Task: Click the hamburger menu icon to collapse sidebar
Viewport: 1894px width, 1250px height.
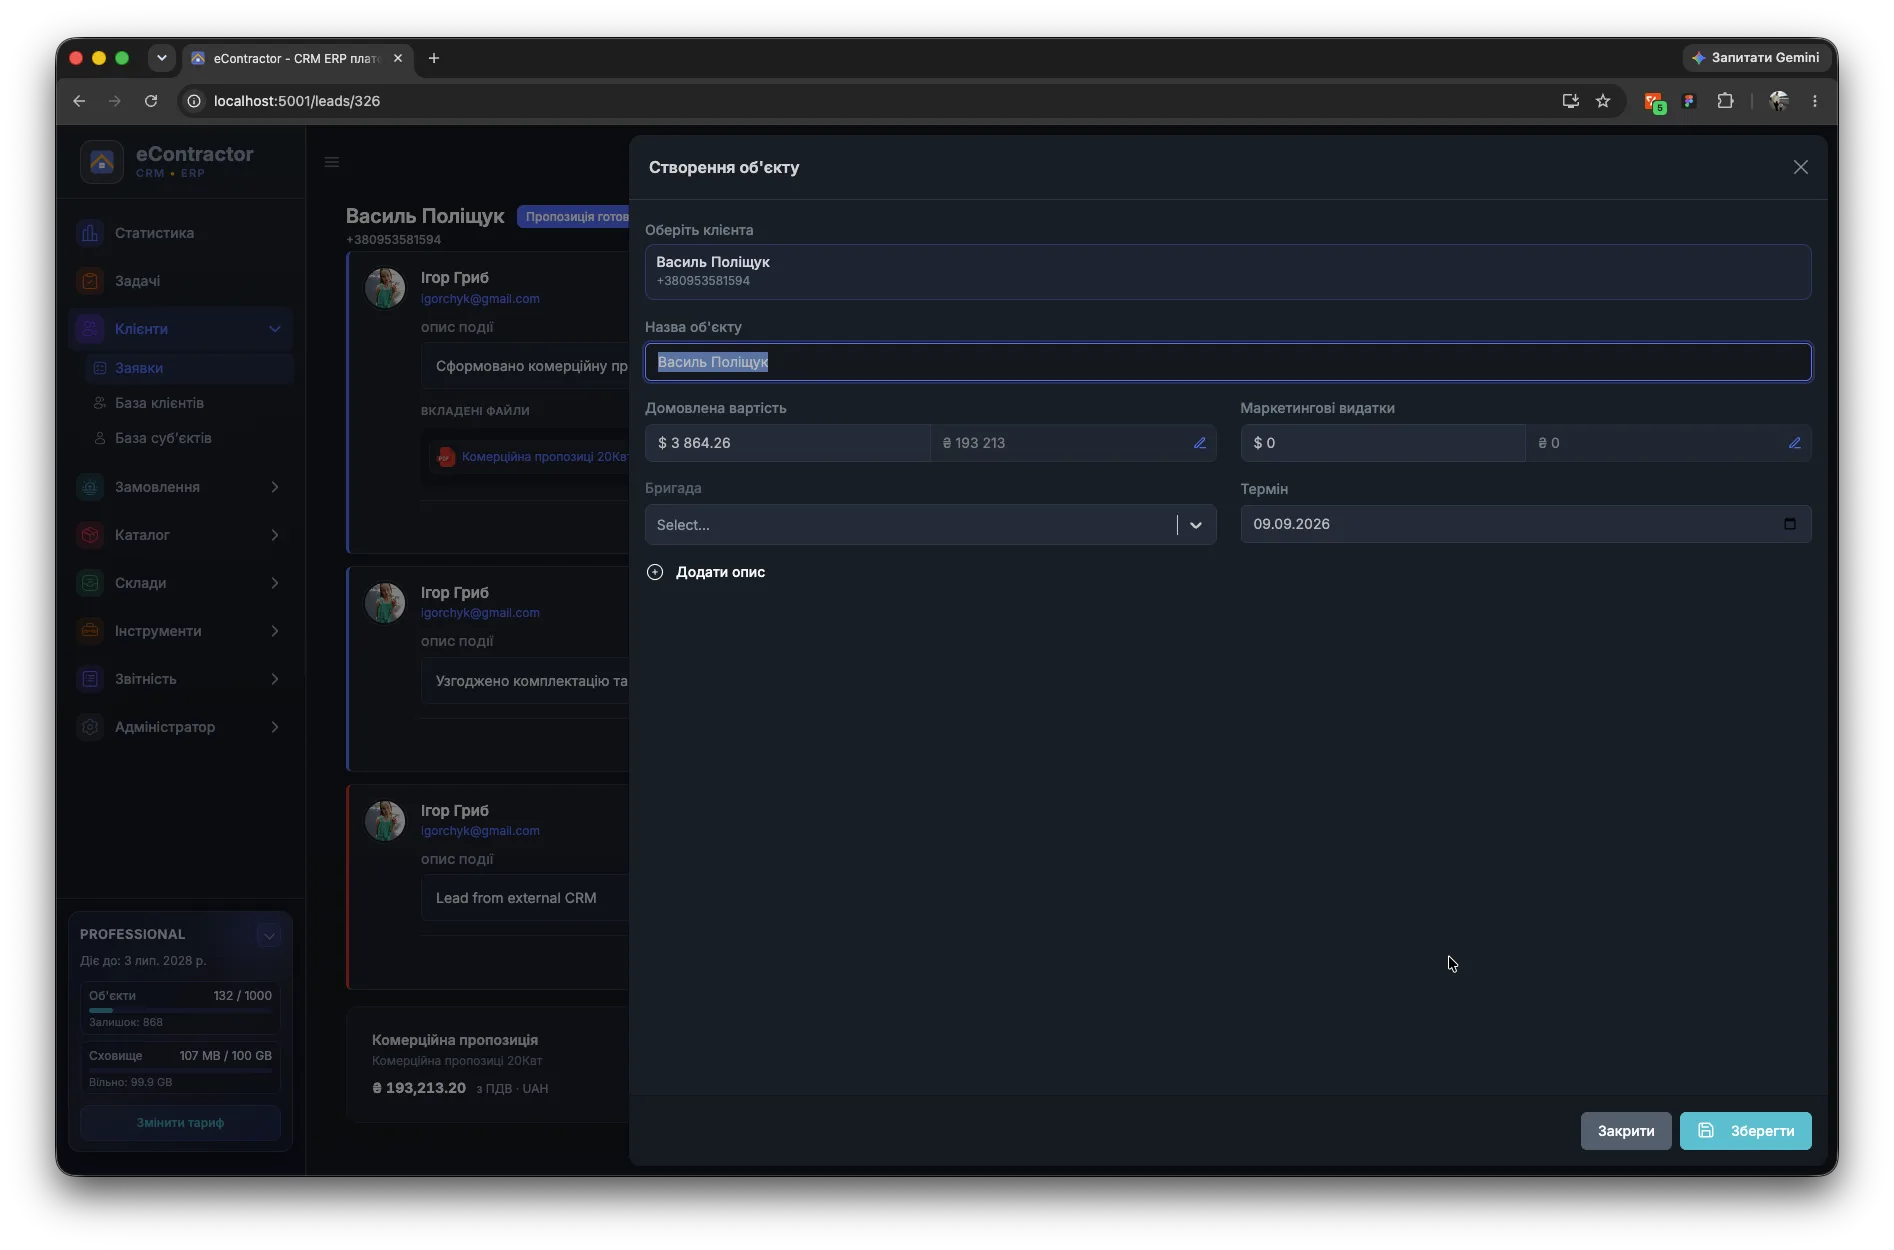Action: click(332, 162)
